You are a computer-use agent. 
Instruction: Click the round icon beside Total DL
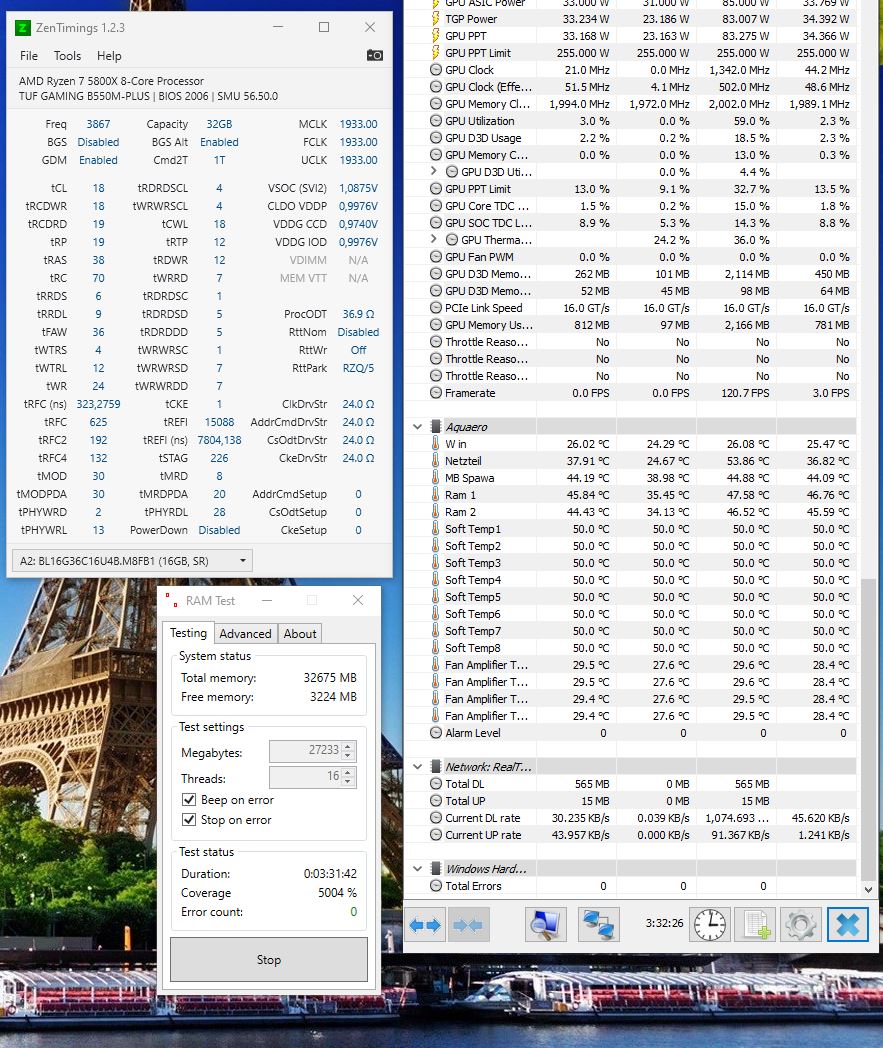coord(436,784)
